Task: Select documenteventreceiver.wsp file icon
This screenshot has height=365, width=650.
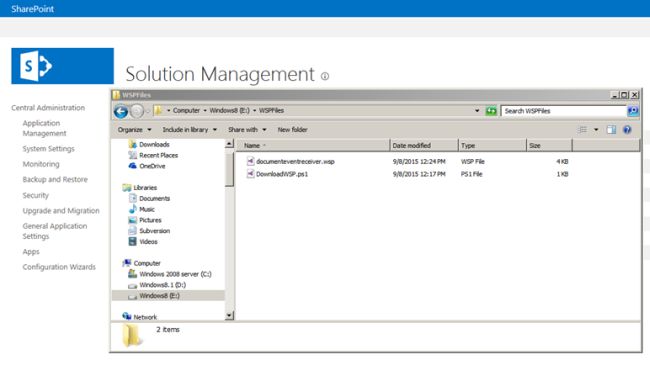Action: [x=250, y=161]
